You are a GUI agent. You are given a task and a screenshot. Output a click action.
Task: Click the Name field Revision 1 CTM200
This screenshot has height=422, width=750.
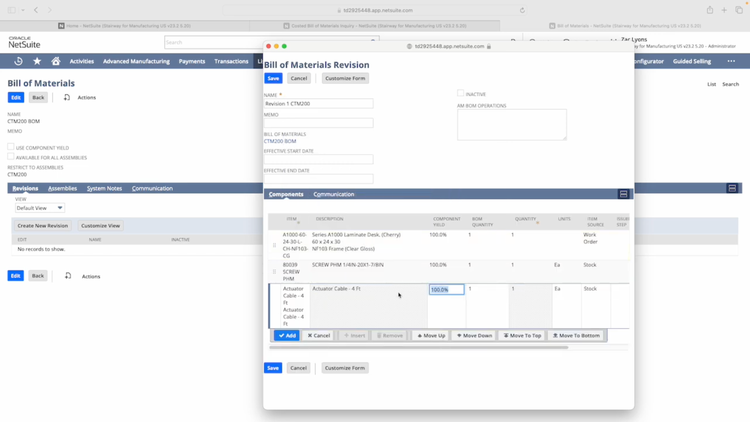(x=319, y=103)
